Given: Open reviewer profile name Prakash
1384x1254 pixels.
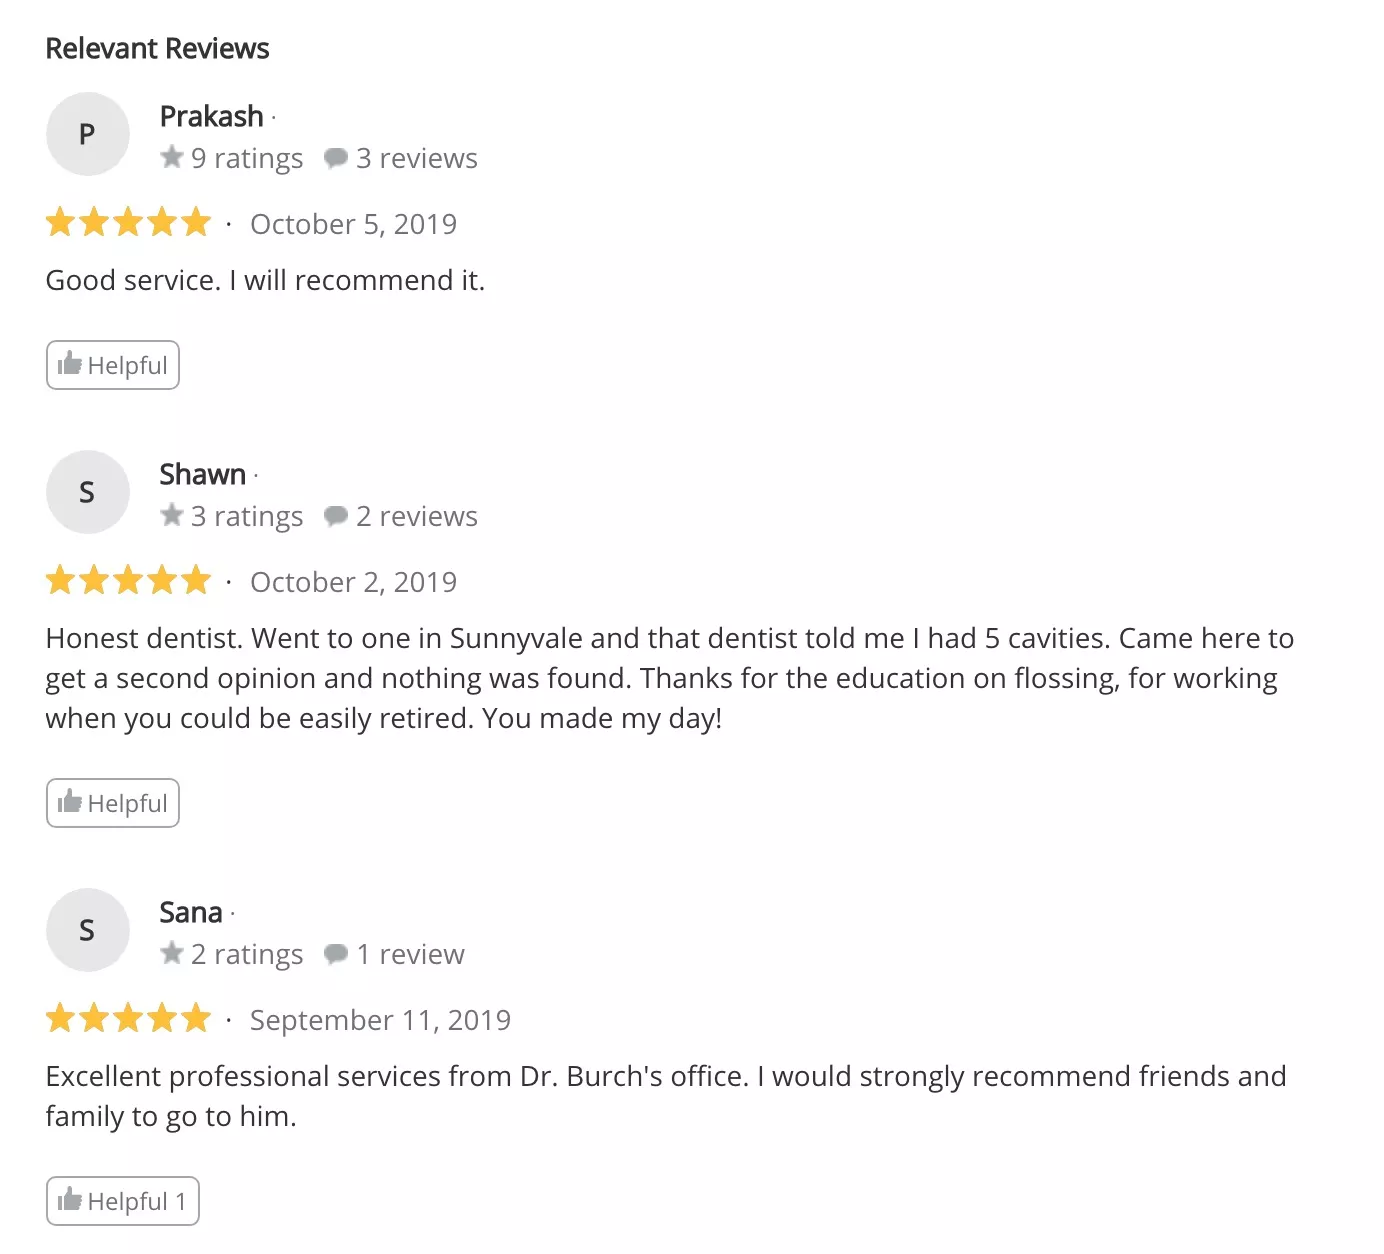Looking at the screenshot, I should coord(211,116).
